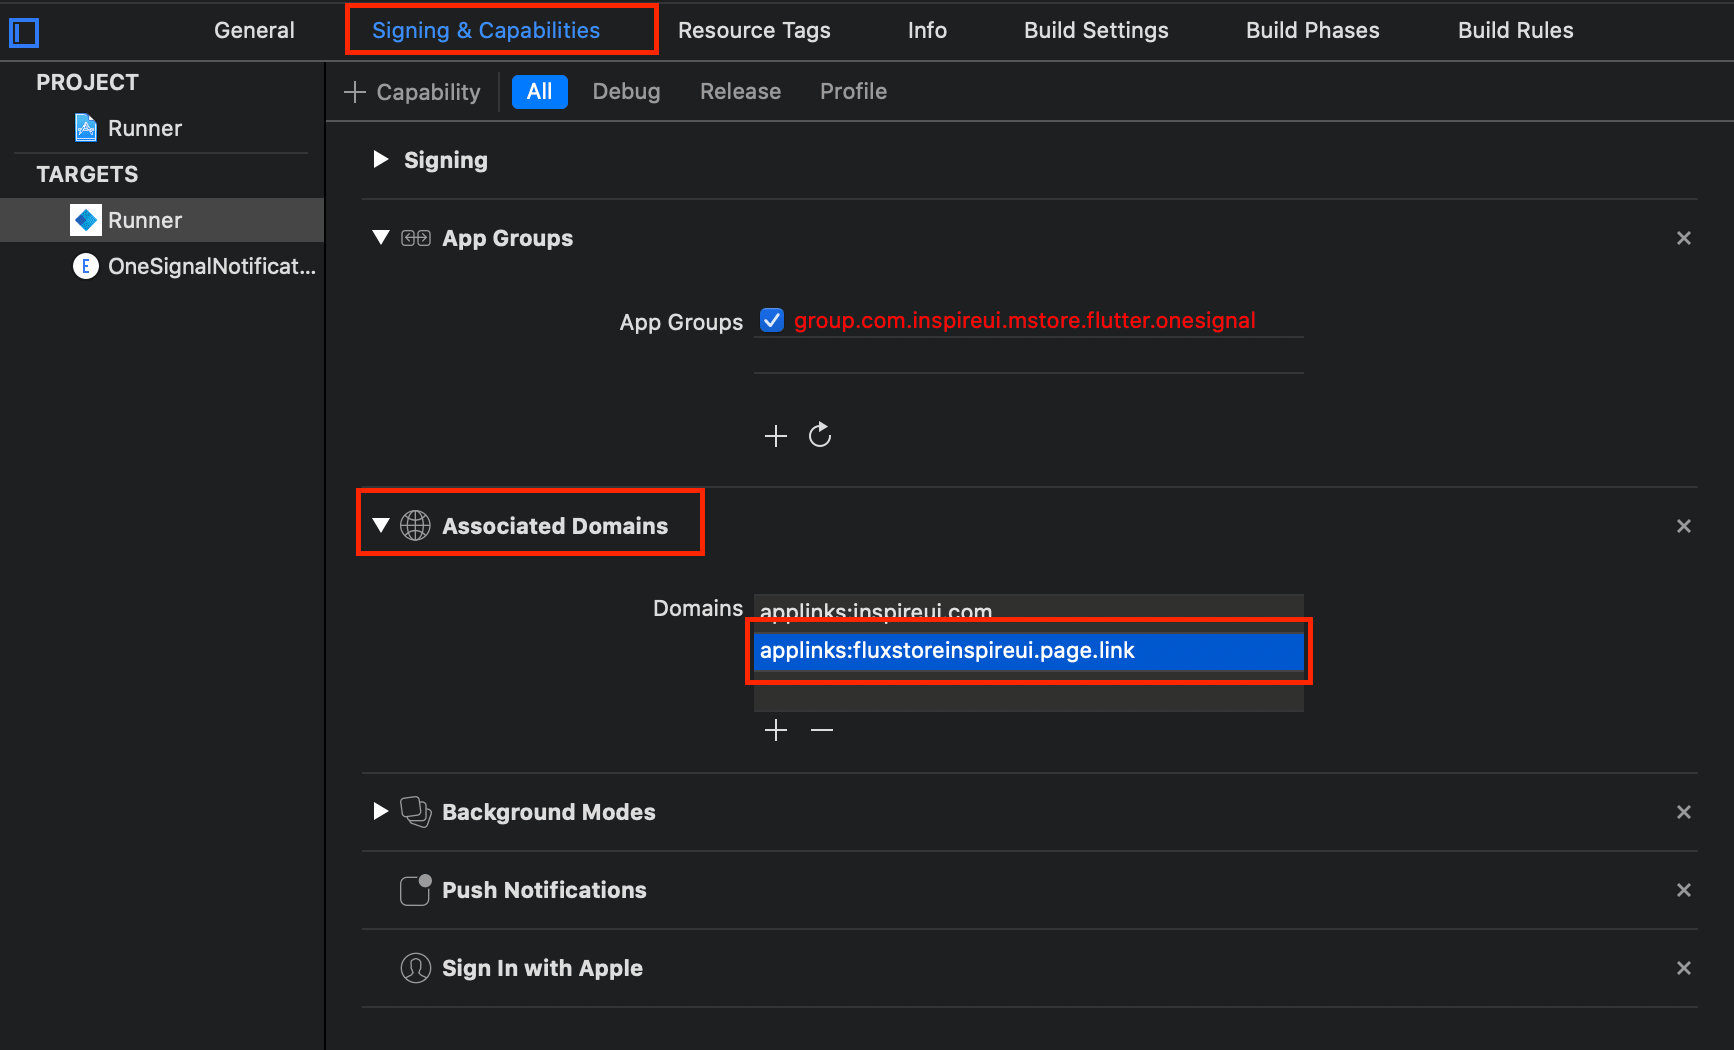Image resolution: width=1734 pixels, height=1050 pixels.
Task: Click the + Capability button
Action: pyautogui.click(x=412, y=92)
